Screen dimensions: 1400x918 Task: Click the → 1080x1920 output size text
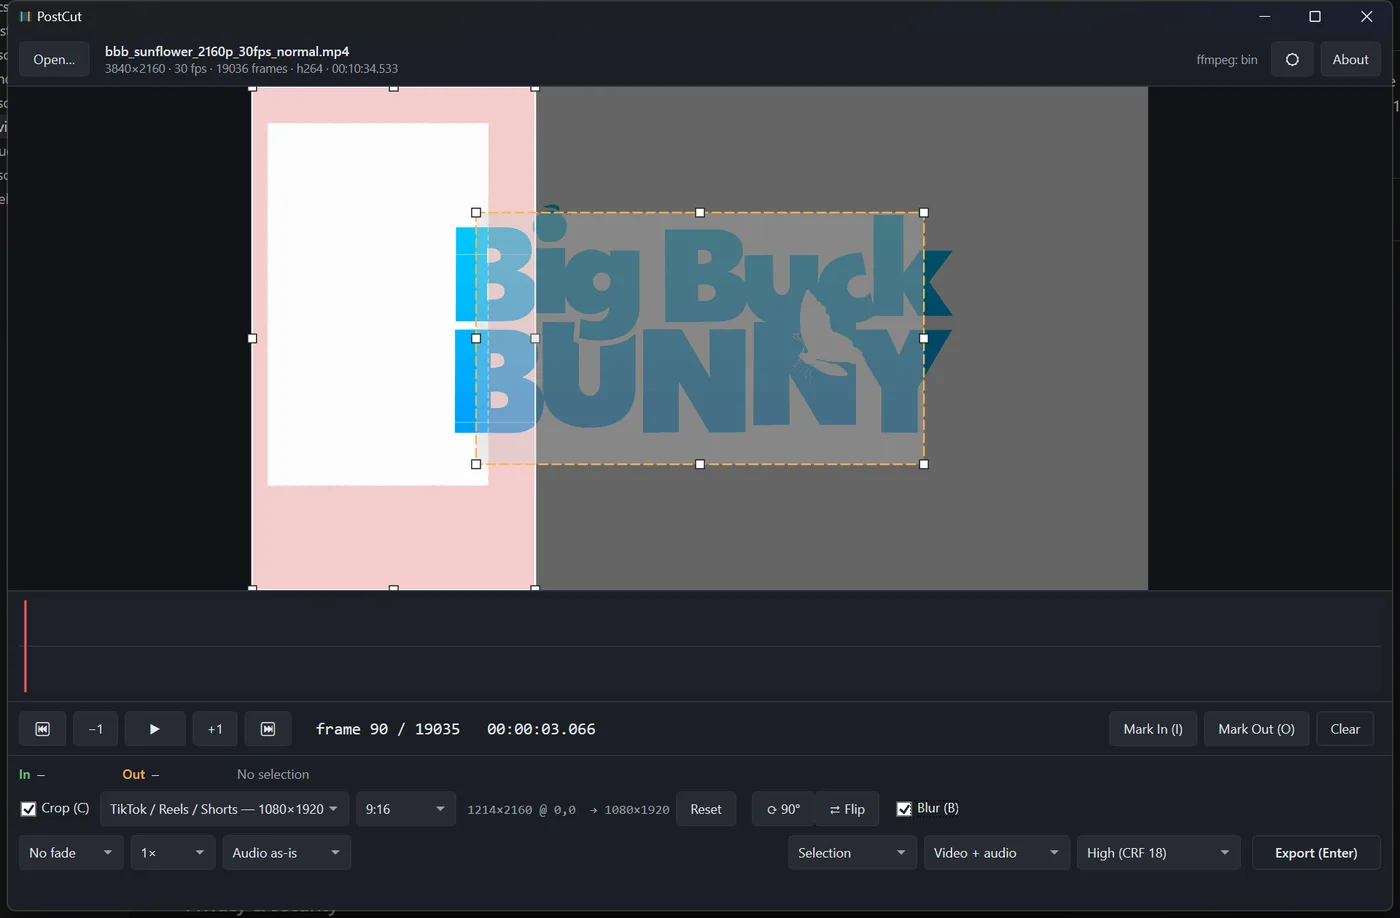[x=630, y=810]
